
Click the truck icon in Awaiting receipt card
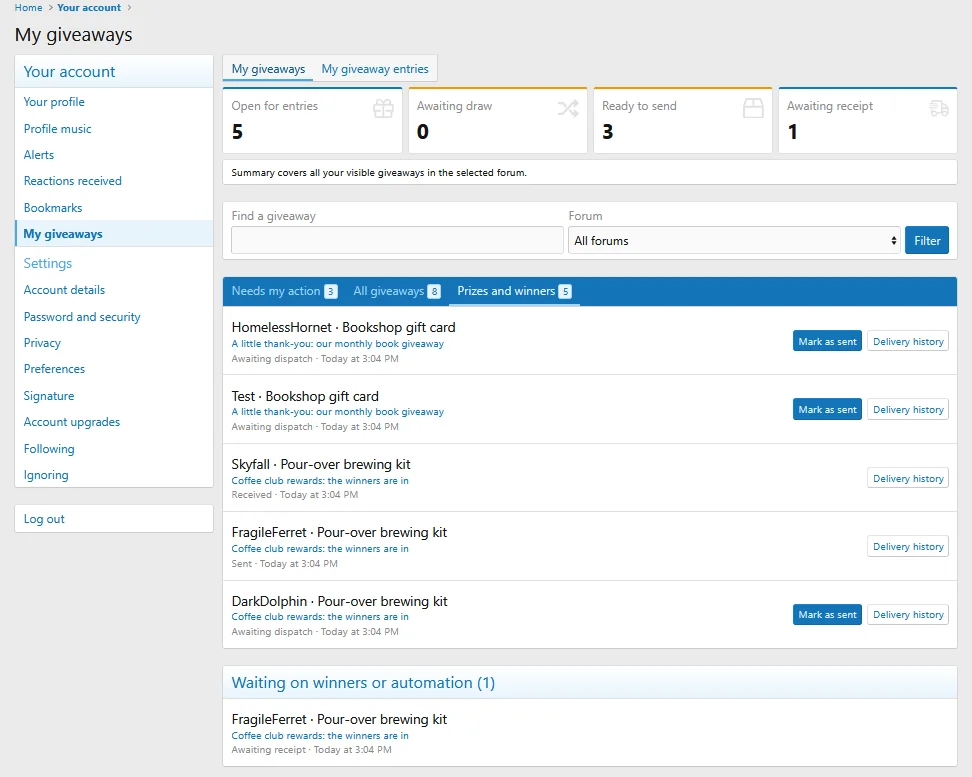pos(939,109)
